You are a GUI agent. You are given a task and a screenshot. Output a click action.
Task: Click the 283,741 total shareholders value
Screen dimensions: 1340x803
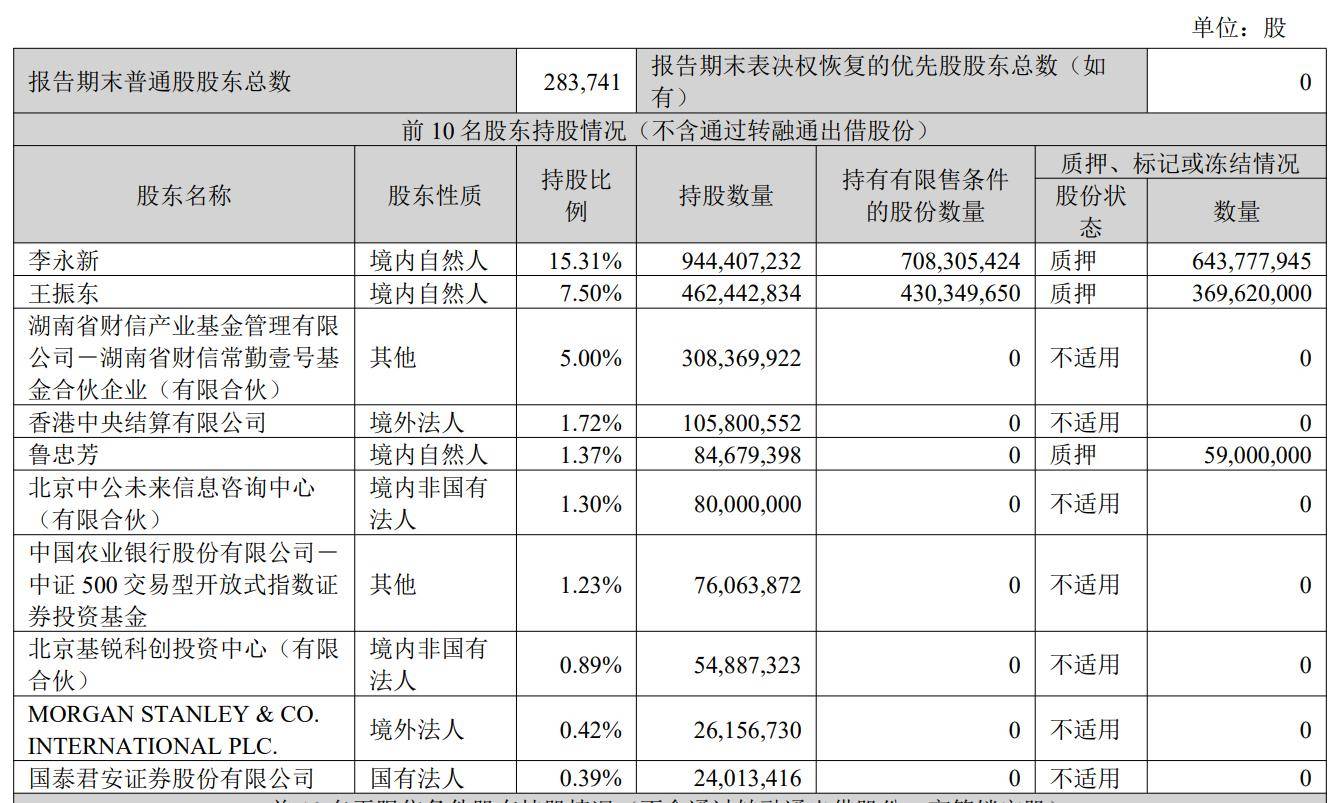point(583,81)
